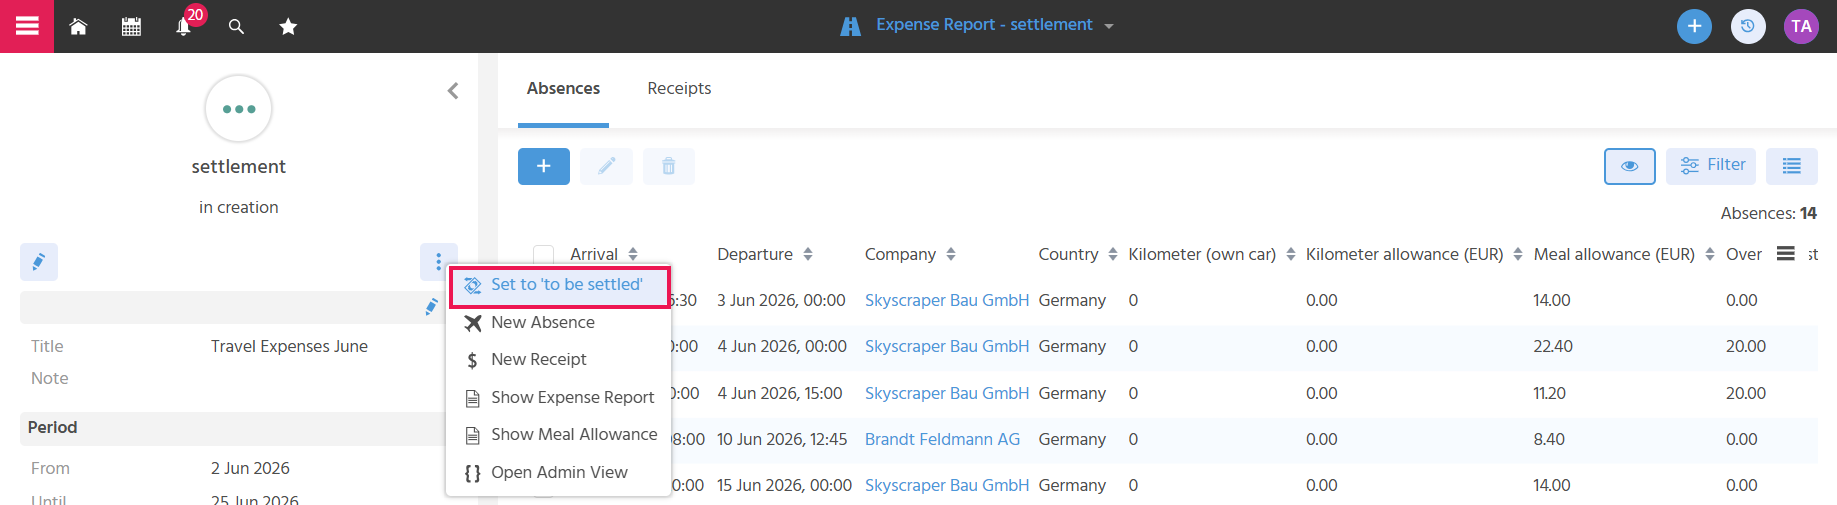Click meal allowance value 11.20
Viewport: 1837px width, 505px height.
coord(1549,394)
